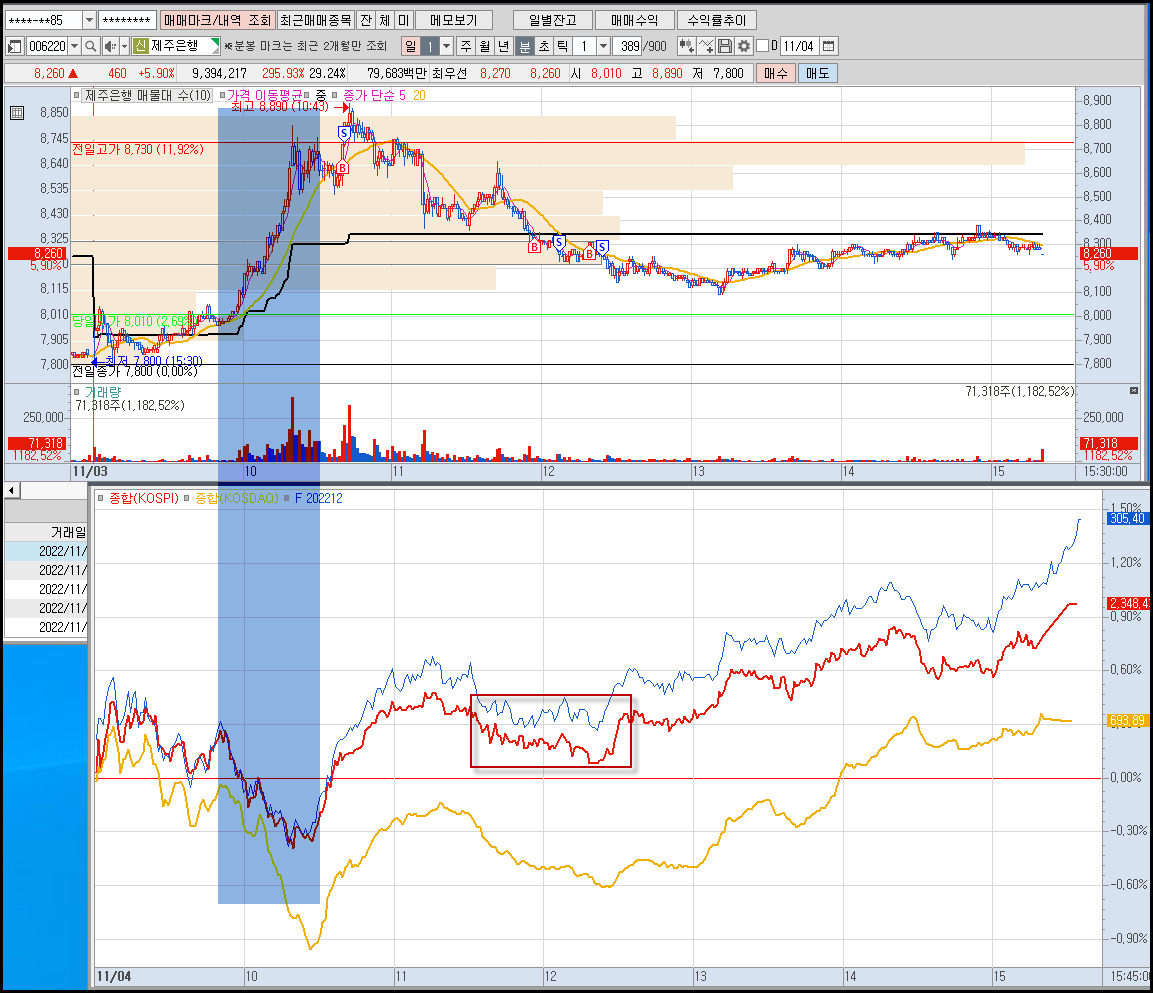This screenshot has height=993, width=1153.
Task: Click the 최우선 label in quote bar
Action: pyautogui.click(x=449, y=74)
